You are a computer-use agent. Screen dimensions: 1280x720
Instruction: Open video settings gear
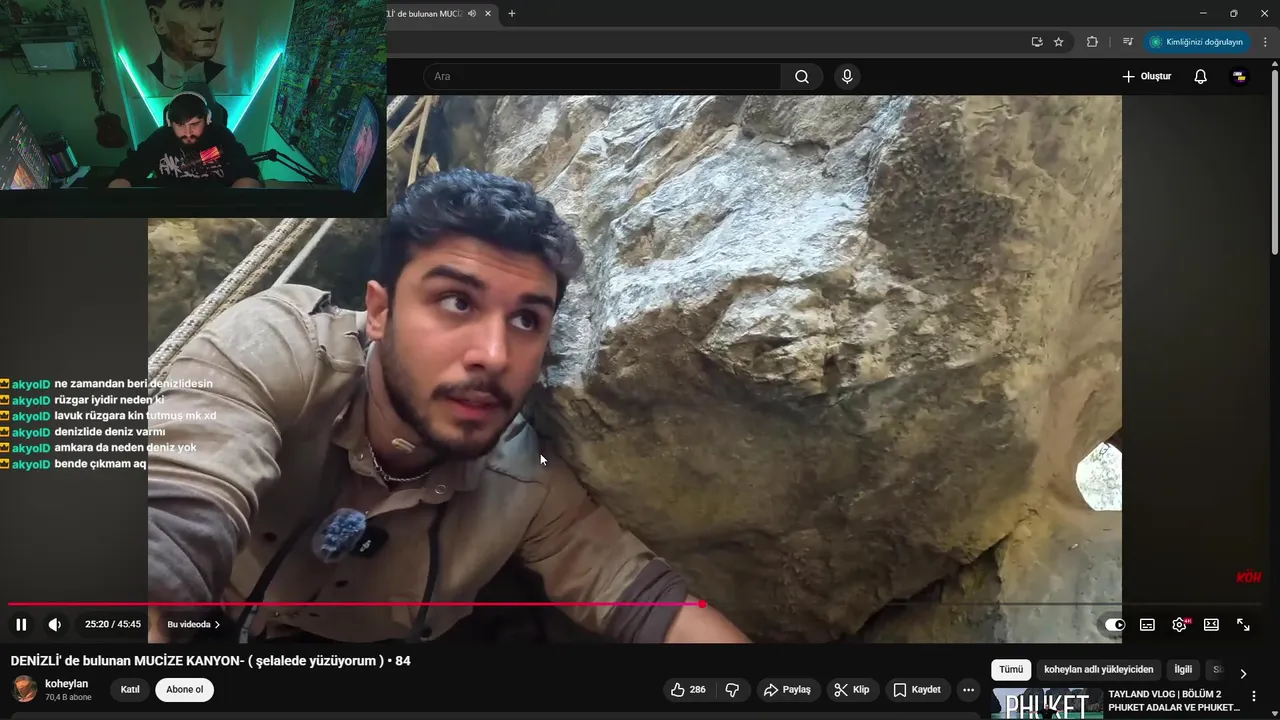1179,624
